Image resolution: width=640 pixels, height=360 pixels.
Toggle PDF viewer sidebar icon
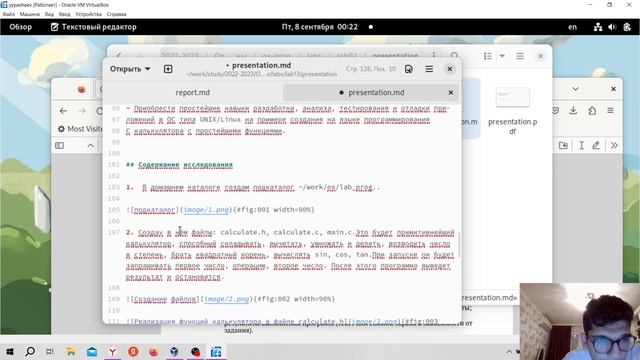tap(60, 145)
